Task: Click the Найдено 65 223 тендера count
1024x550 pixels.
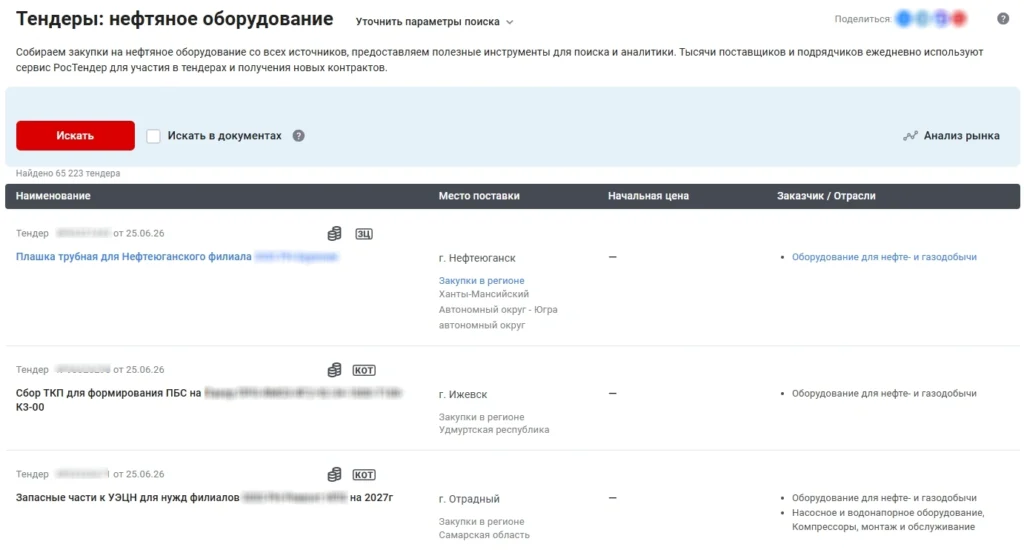Action: coord(68,173)
